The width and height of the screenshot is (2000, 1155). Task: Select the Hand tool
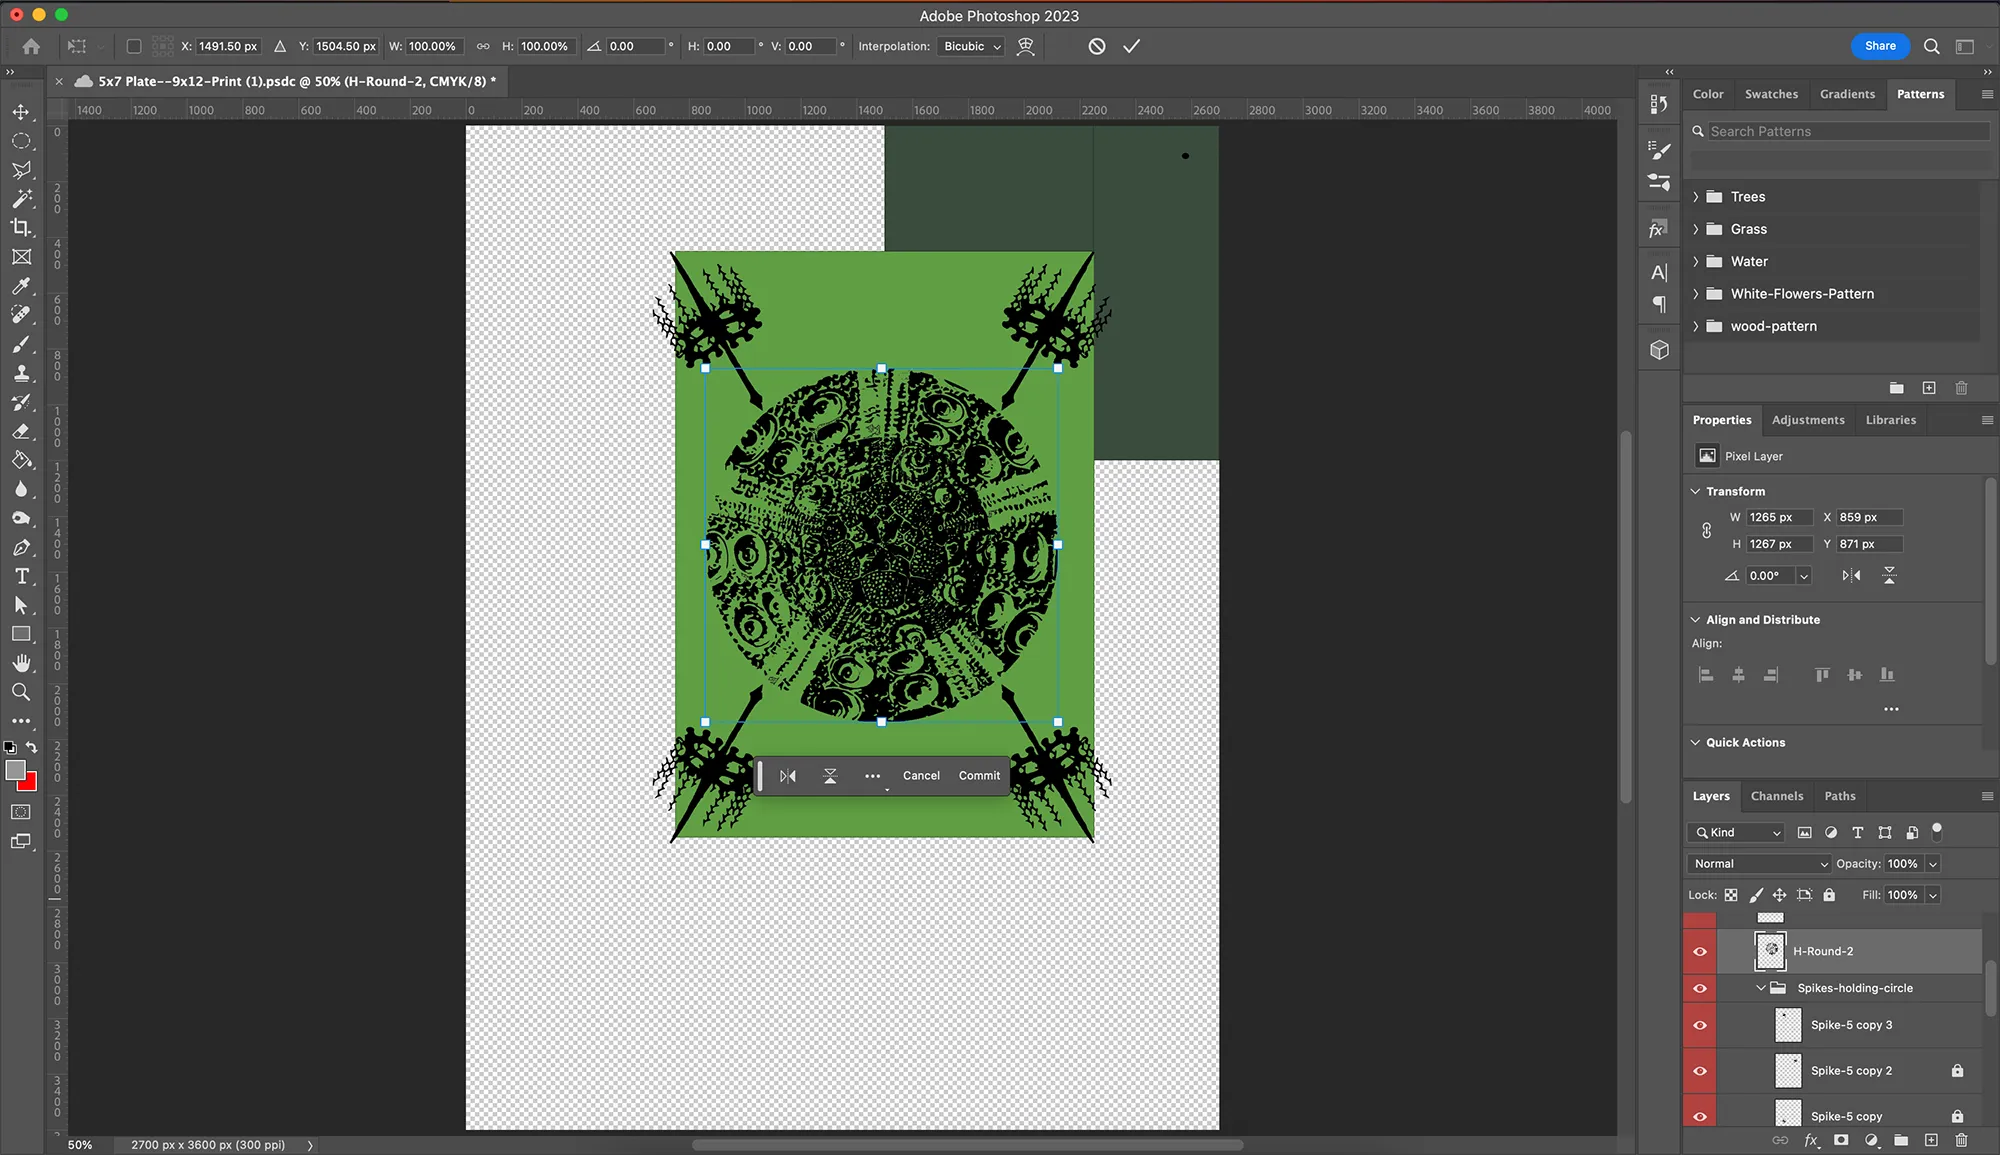[21, 663]
